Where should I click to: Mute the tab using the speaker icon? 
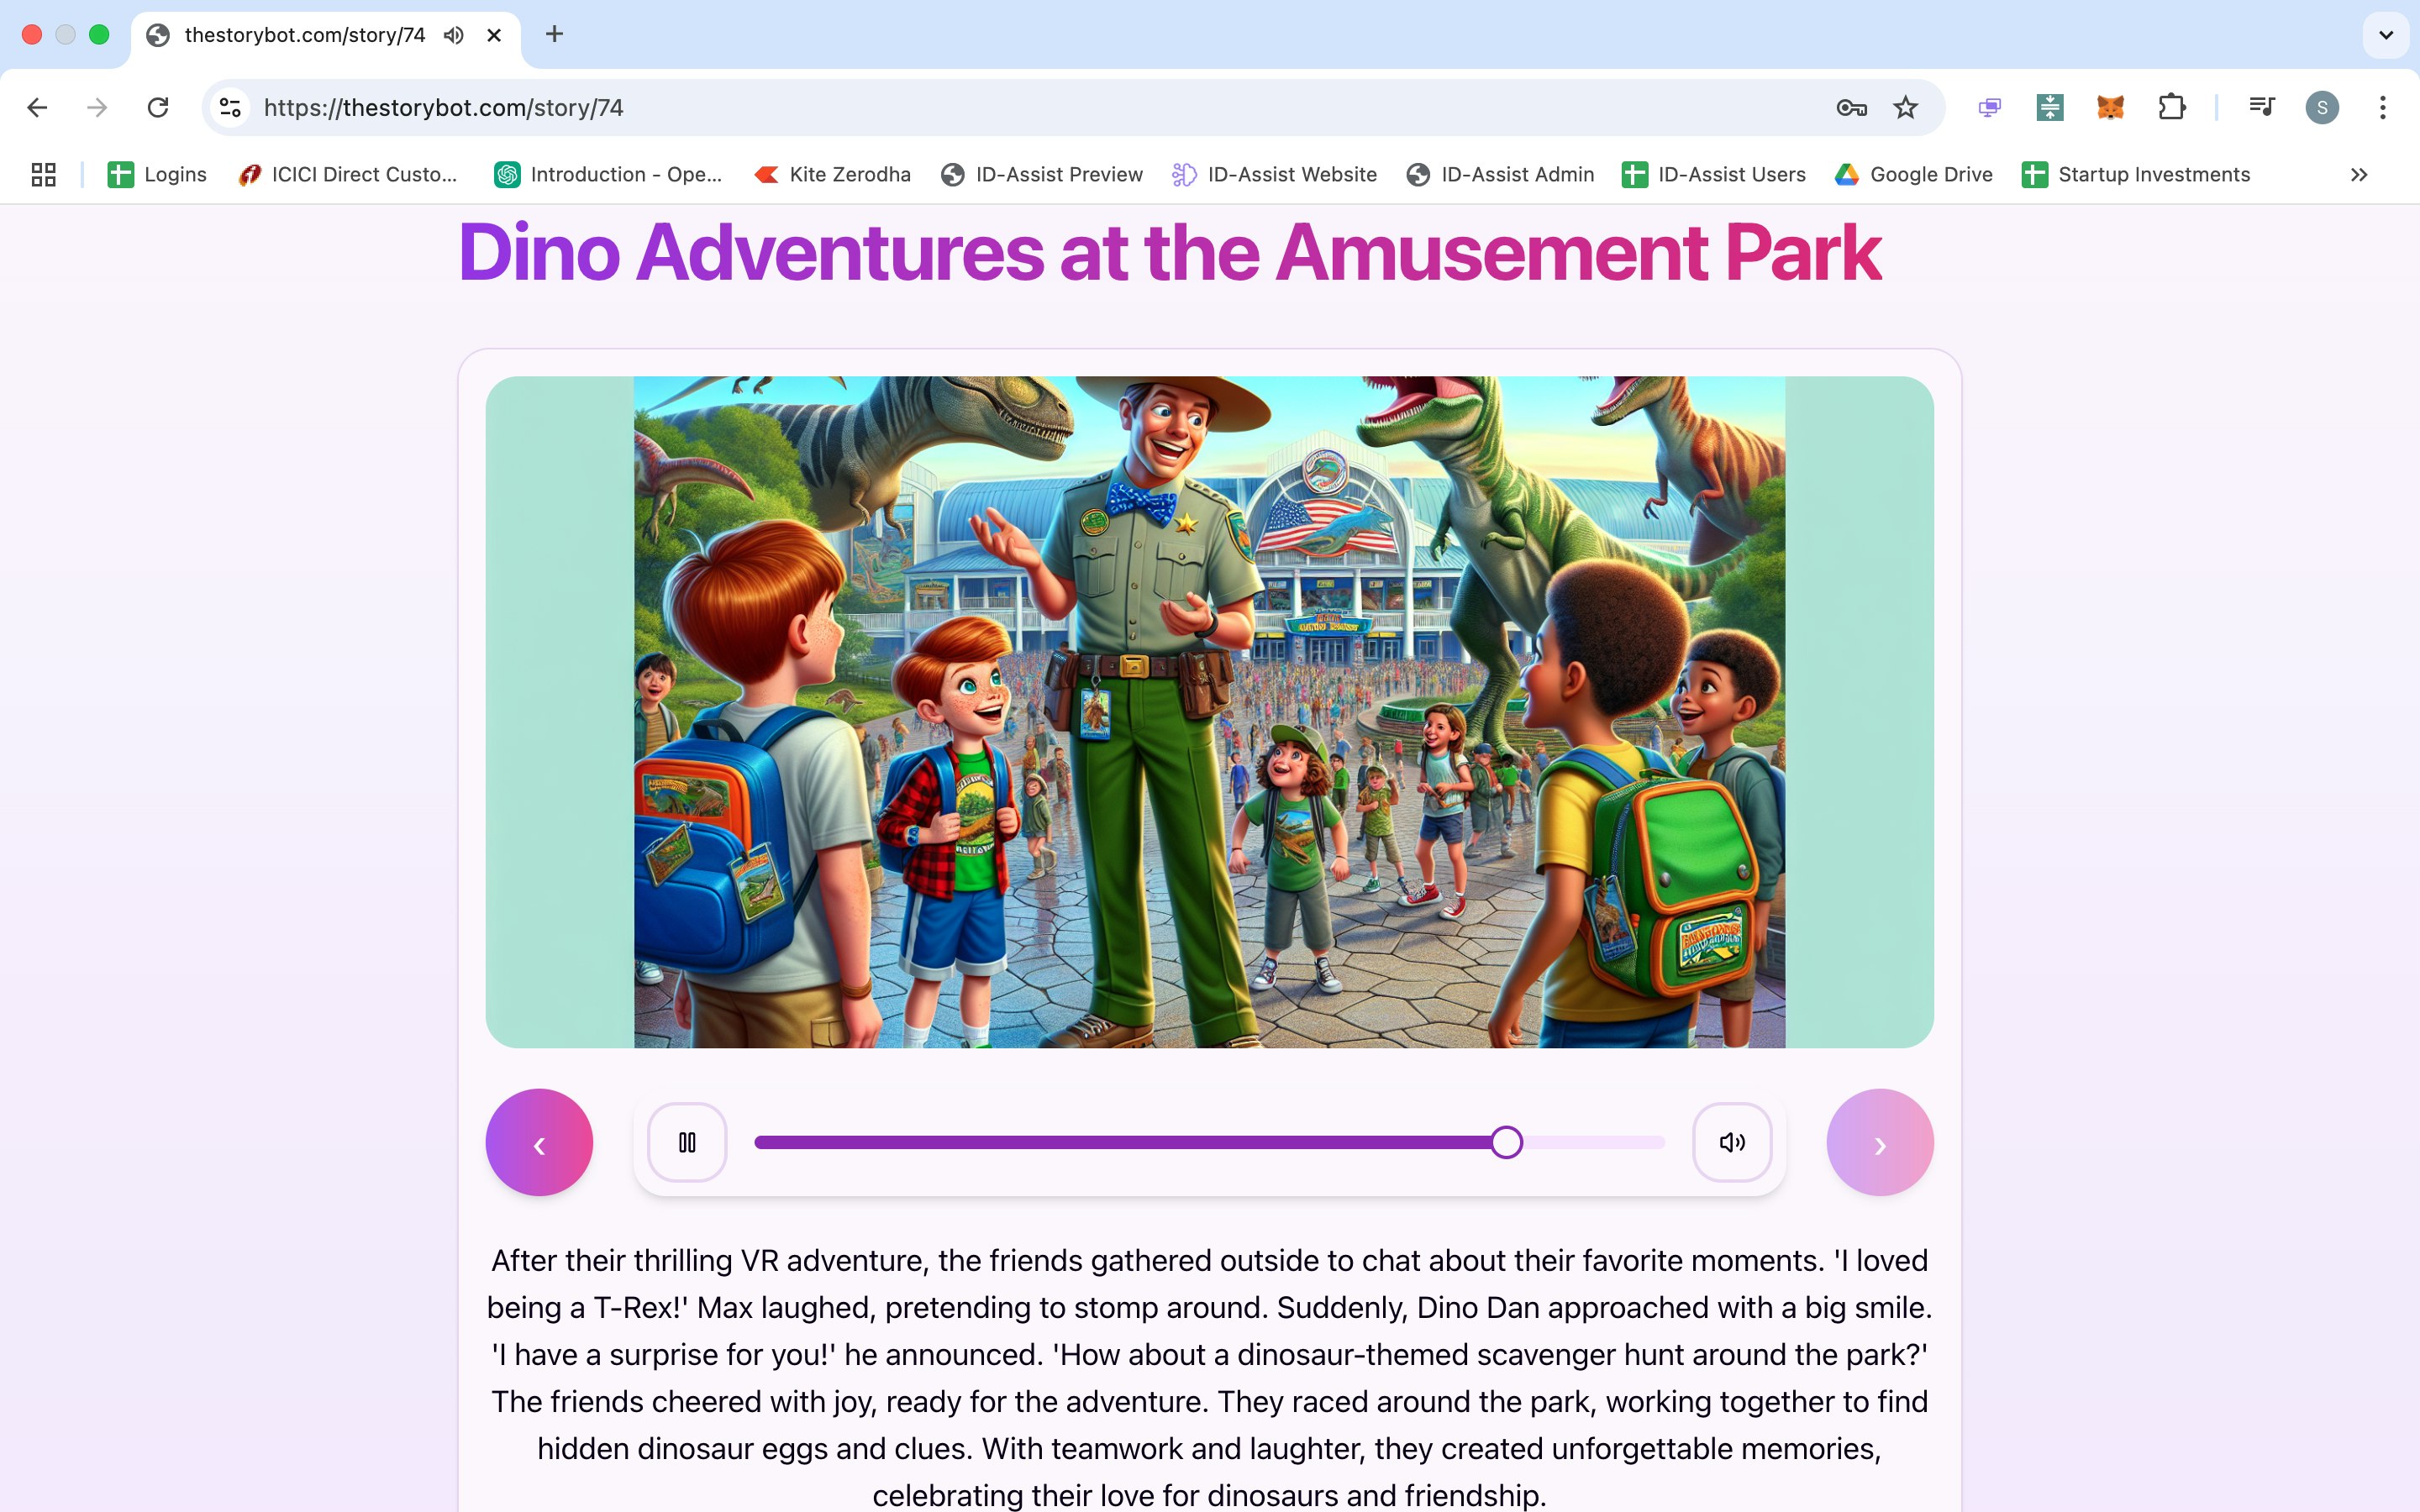[x=454, y=35]
